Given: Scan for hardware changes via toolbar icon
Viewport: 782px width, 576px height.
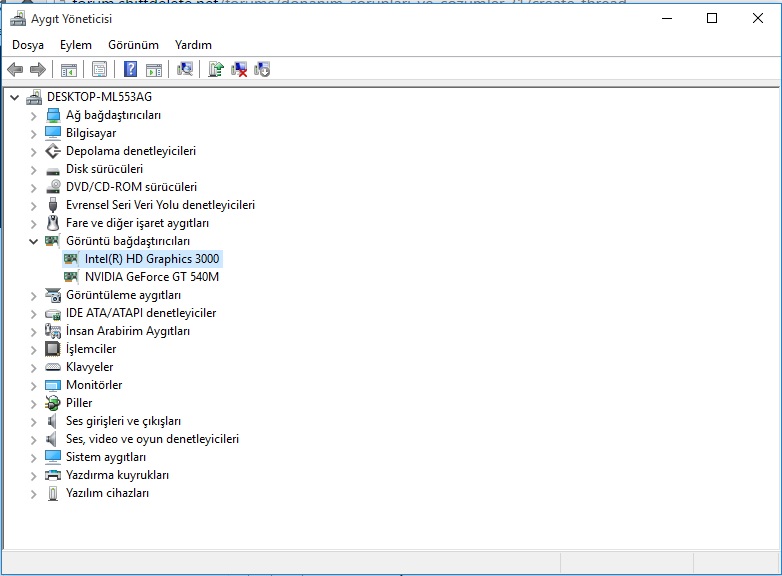Looking at the screenshot, I should pyautogui.click(x=185, y=69).
